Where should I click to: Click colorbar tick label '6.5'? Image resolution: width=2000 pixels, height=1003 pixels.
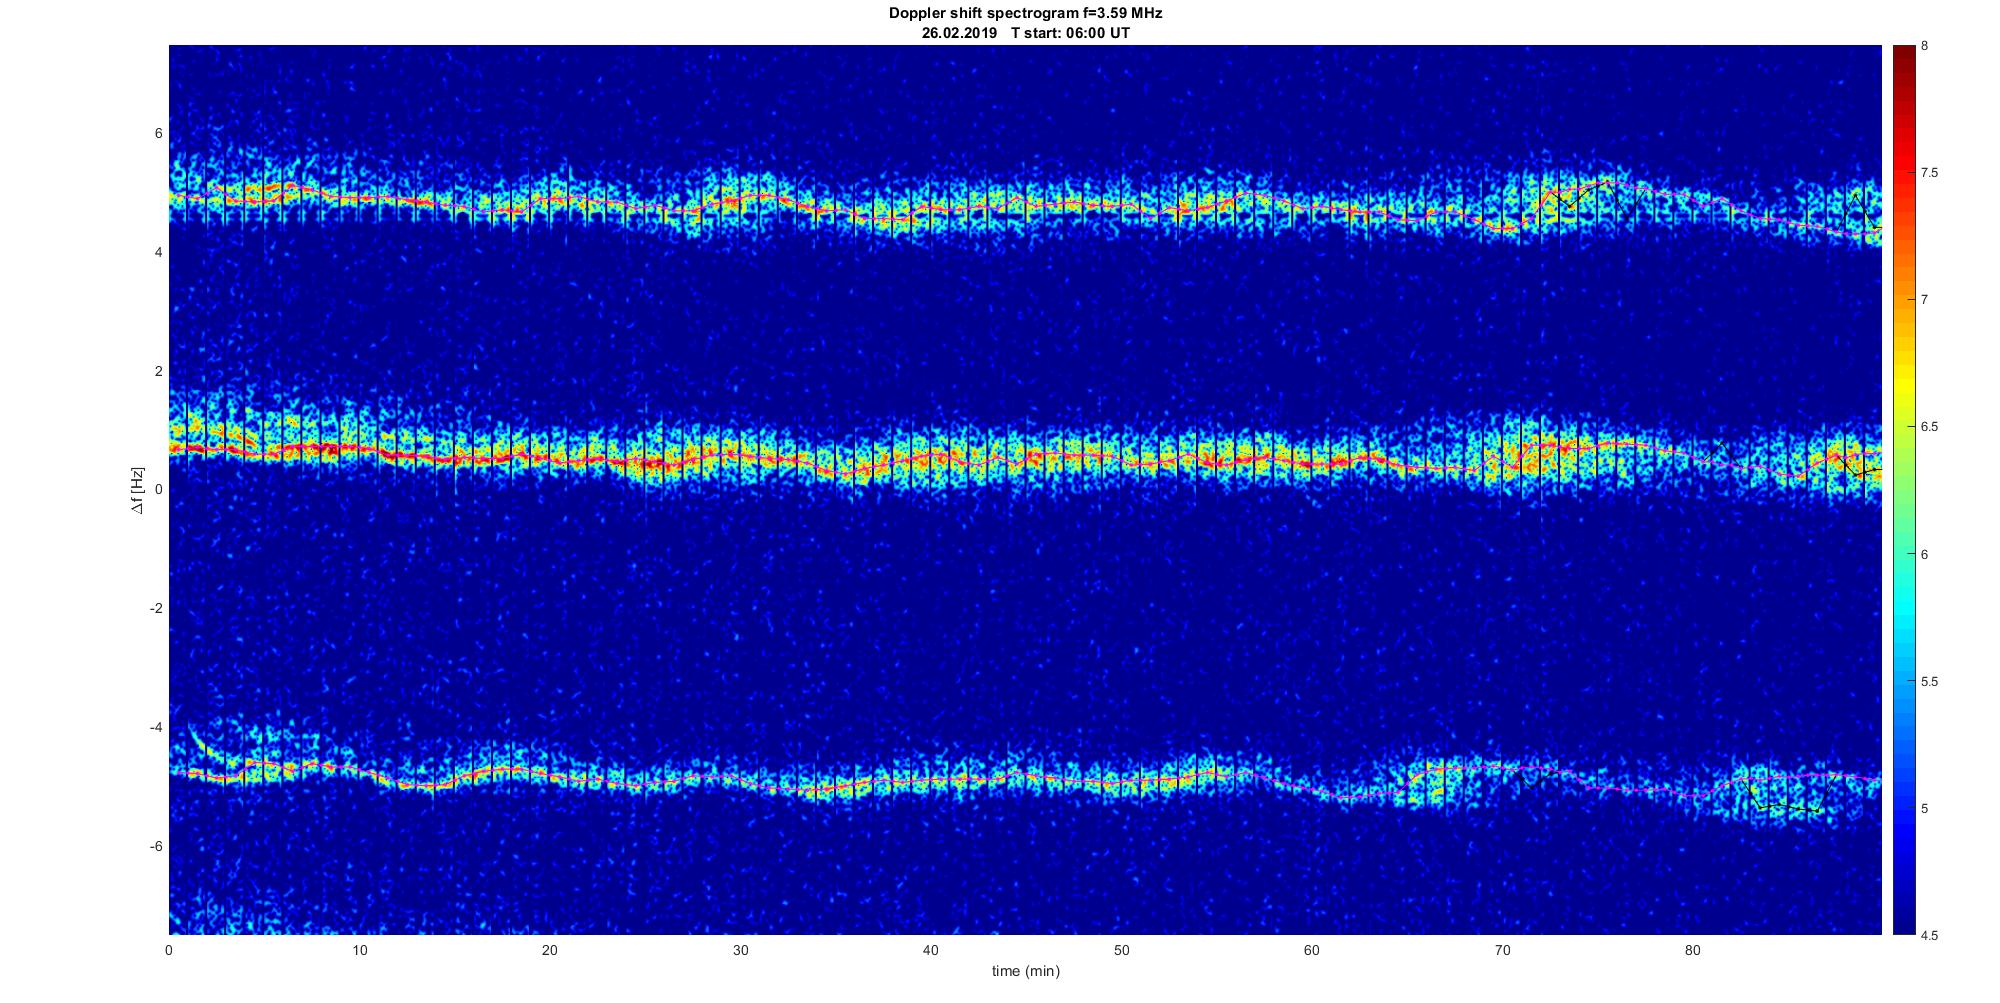pos(1930,427)
